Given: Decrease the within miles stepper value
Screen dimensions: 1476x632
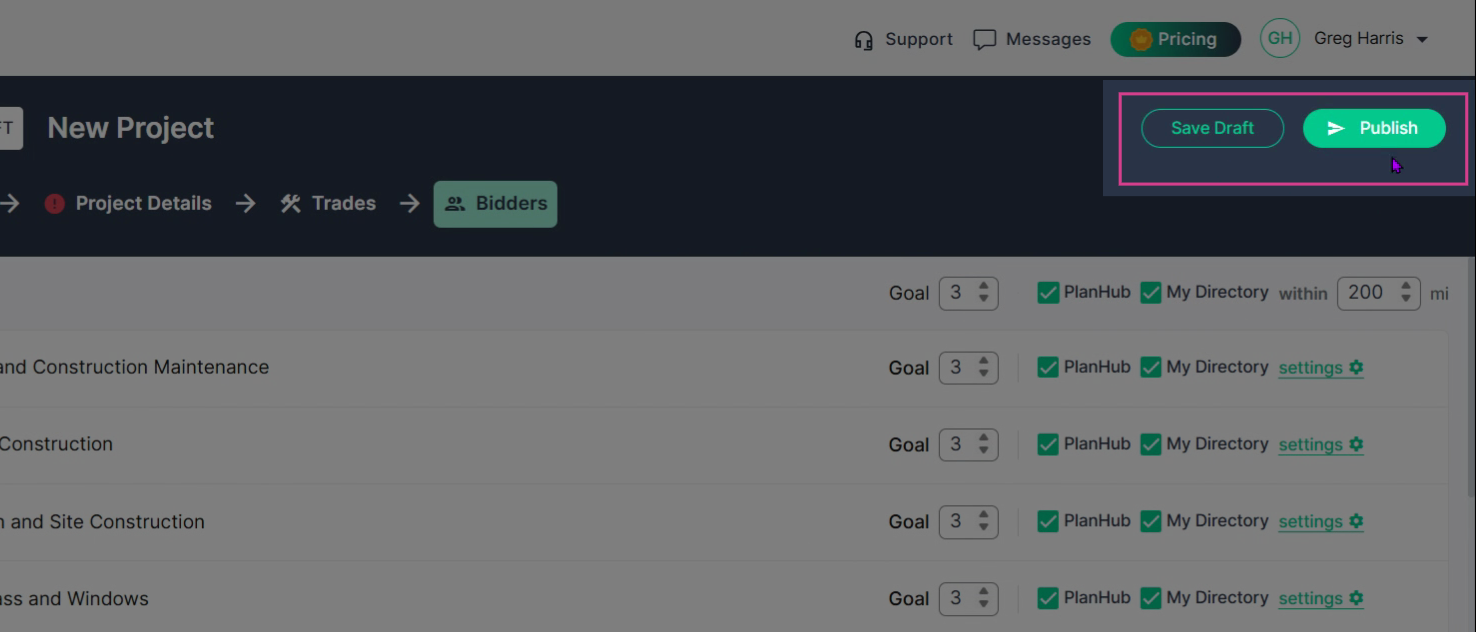Looking at the screenshot, I should click(1406, 299).
